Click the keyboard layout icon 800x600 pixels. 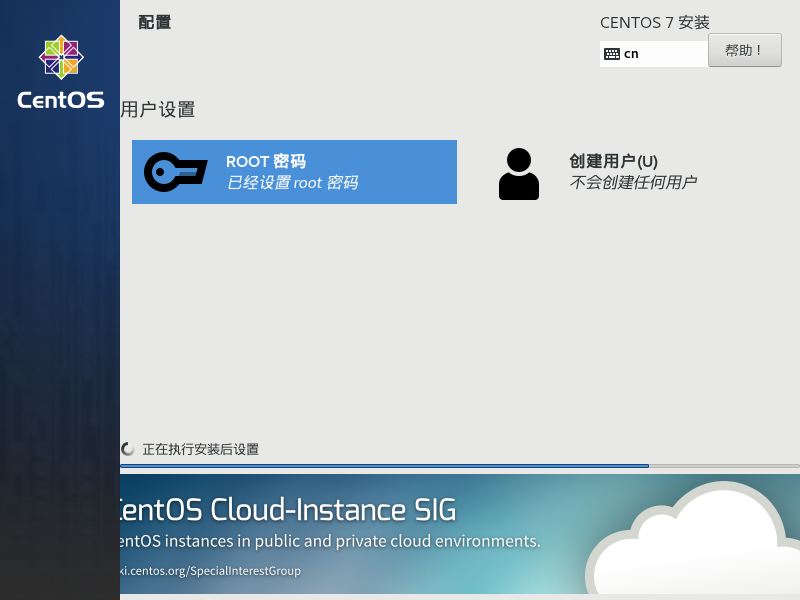(611, 54)
